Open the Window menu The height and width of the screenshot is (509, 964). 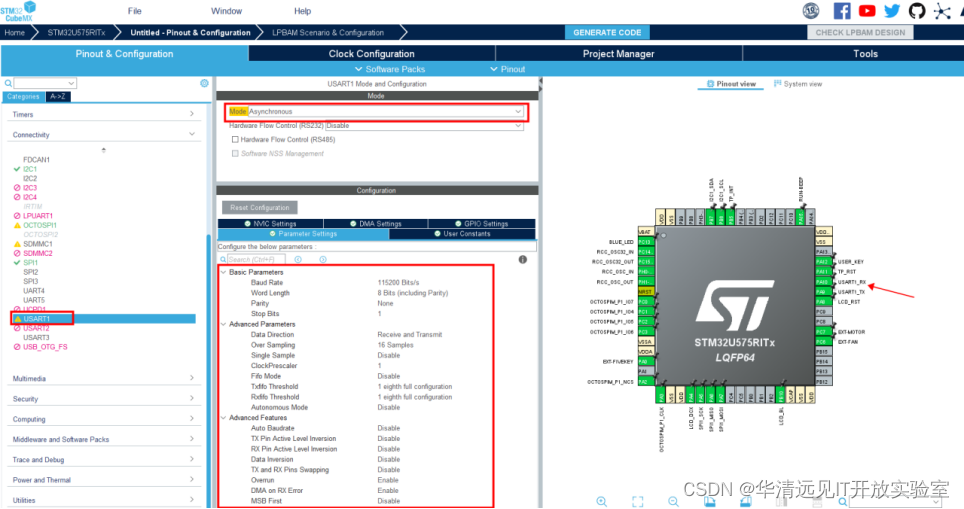[226, 11]
